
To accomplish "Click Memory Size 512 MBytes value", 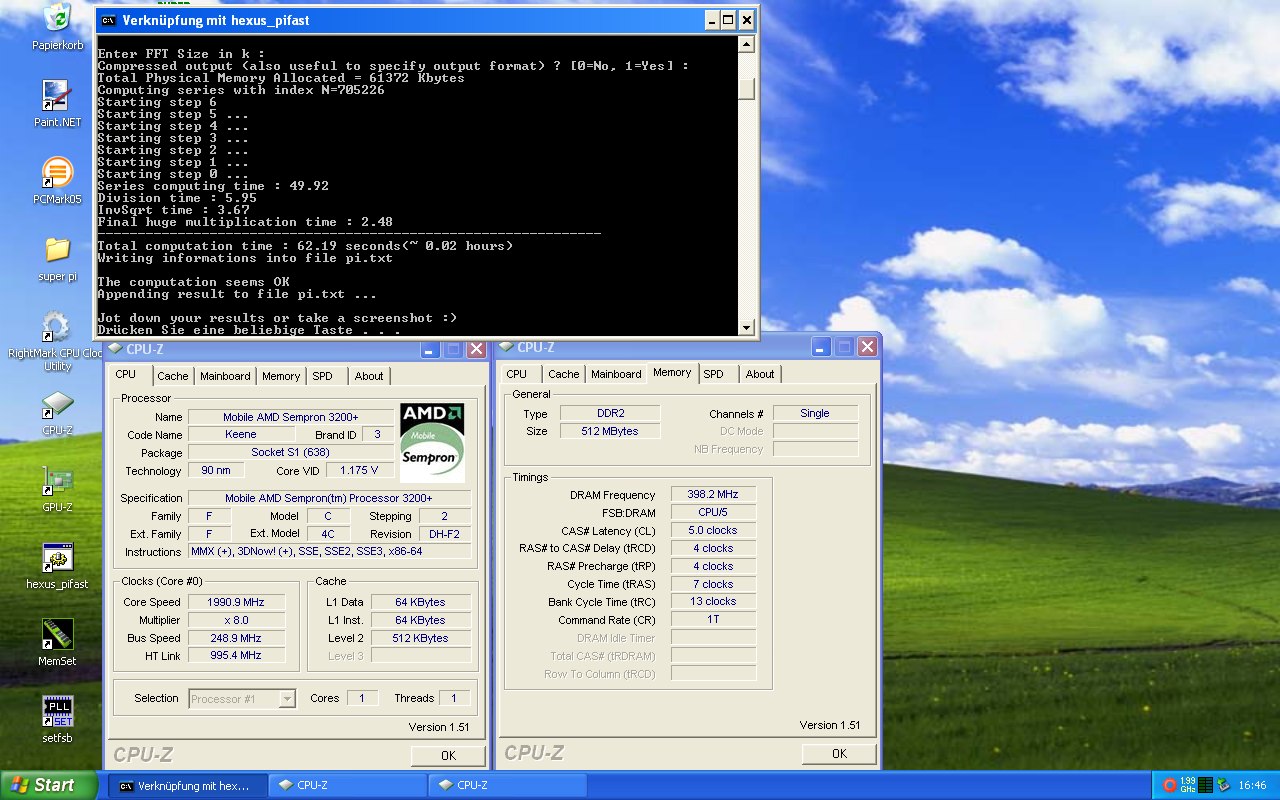I will click(x=610, y=431).
